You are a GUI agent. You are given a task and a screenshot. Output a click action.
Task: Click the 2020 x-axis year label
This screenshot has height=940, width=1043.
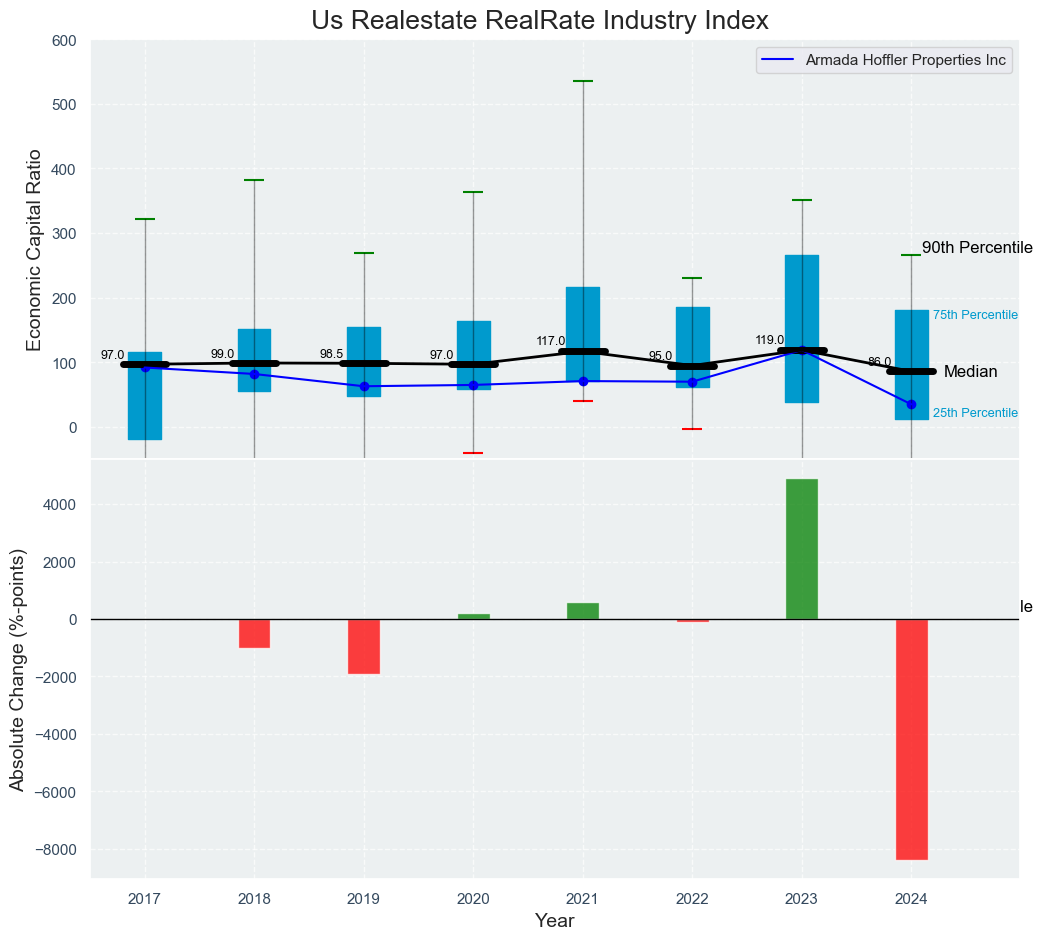[x=473, y=899]
